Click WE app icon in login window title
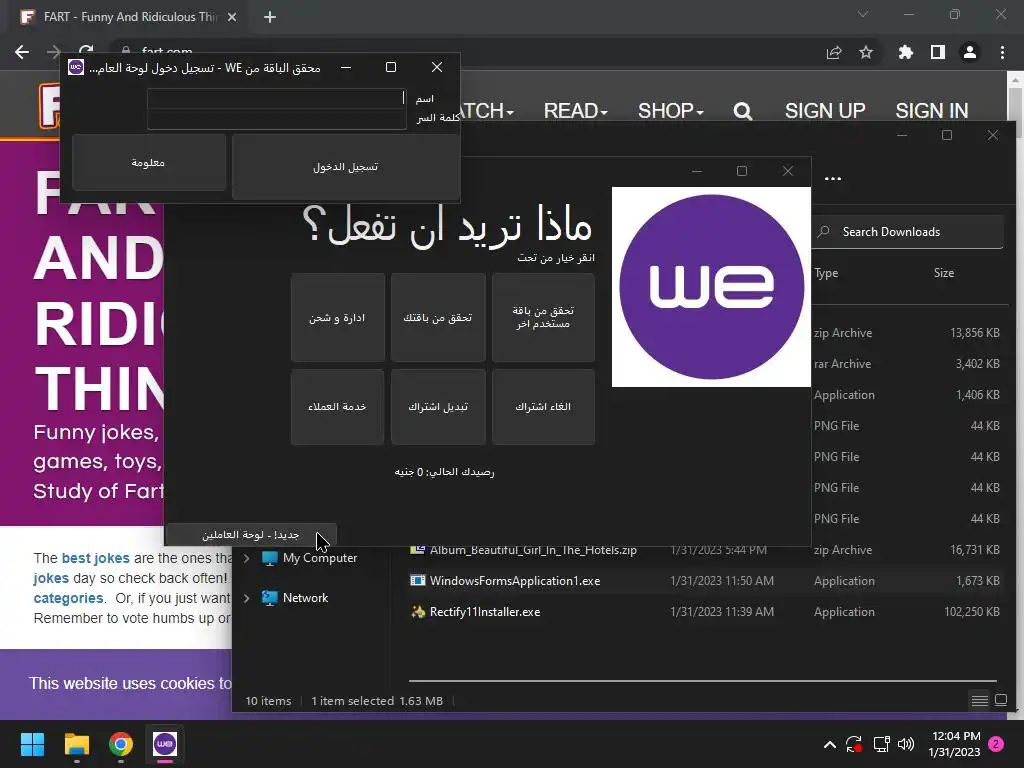 click(76, 67)
